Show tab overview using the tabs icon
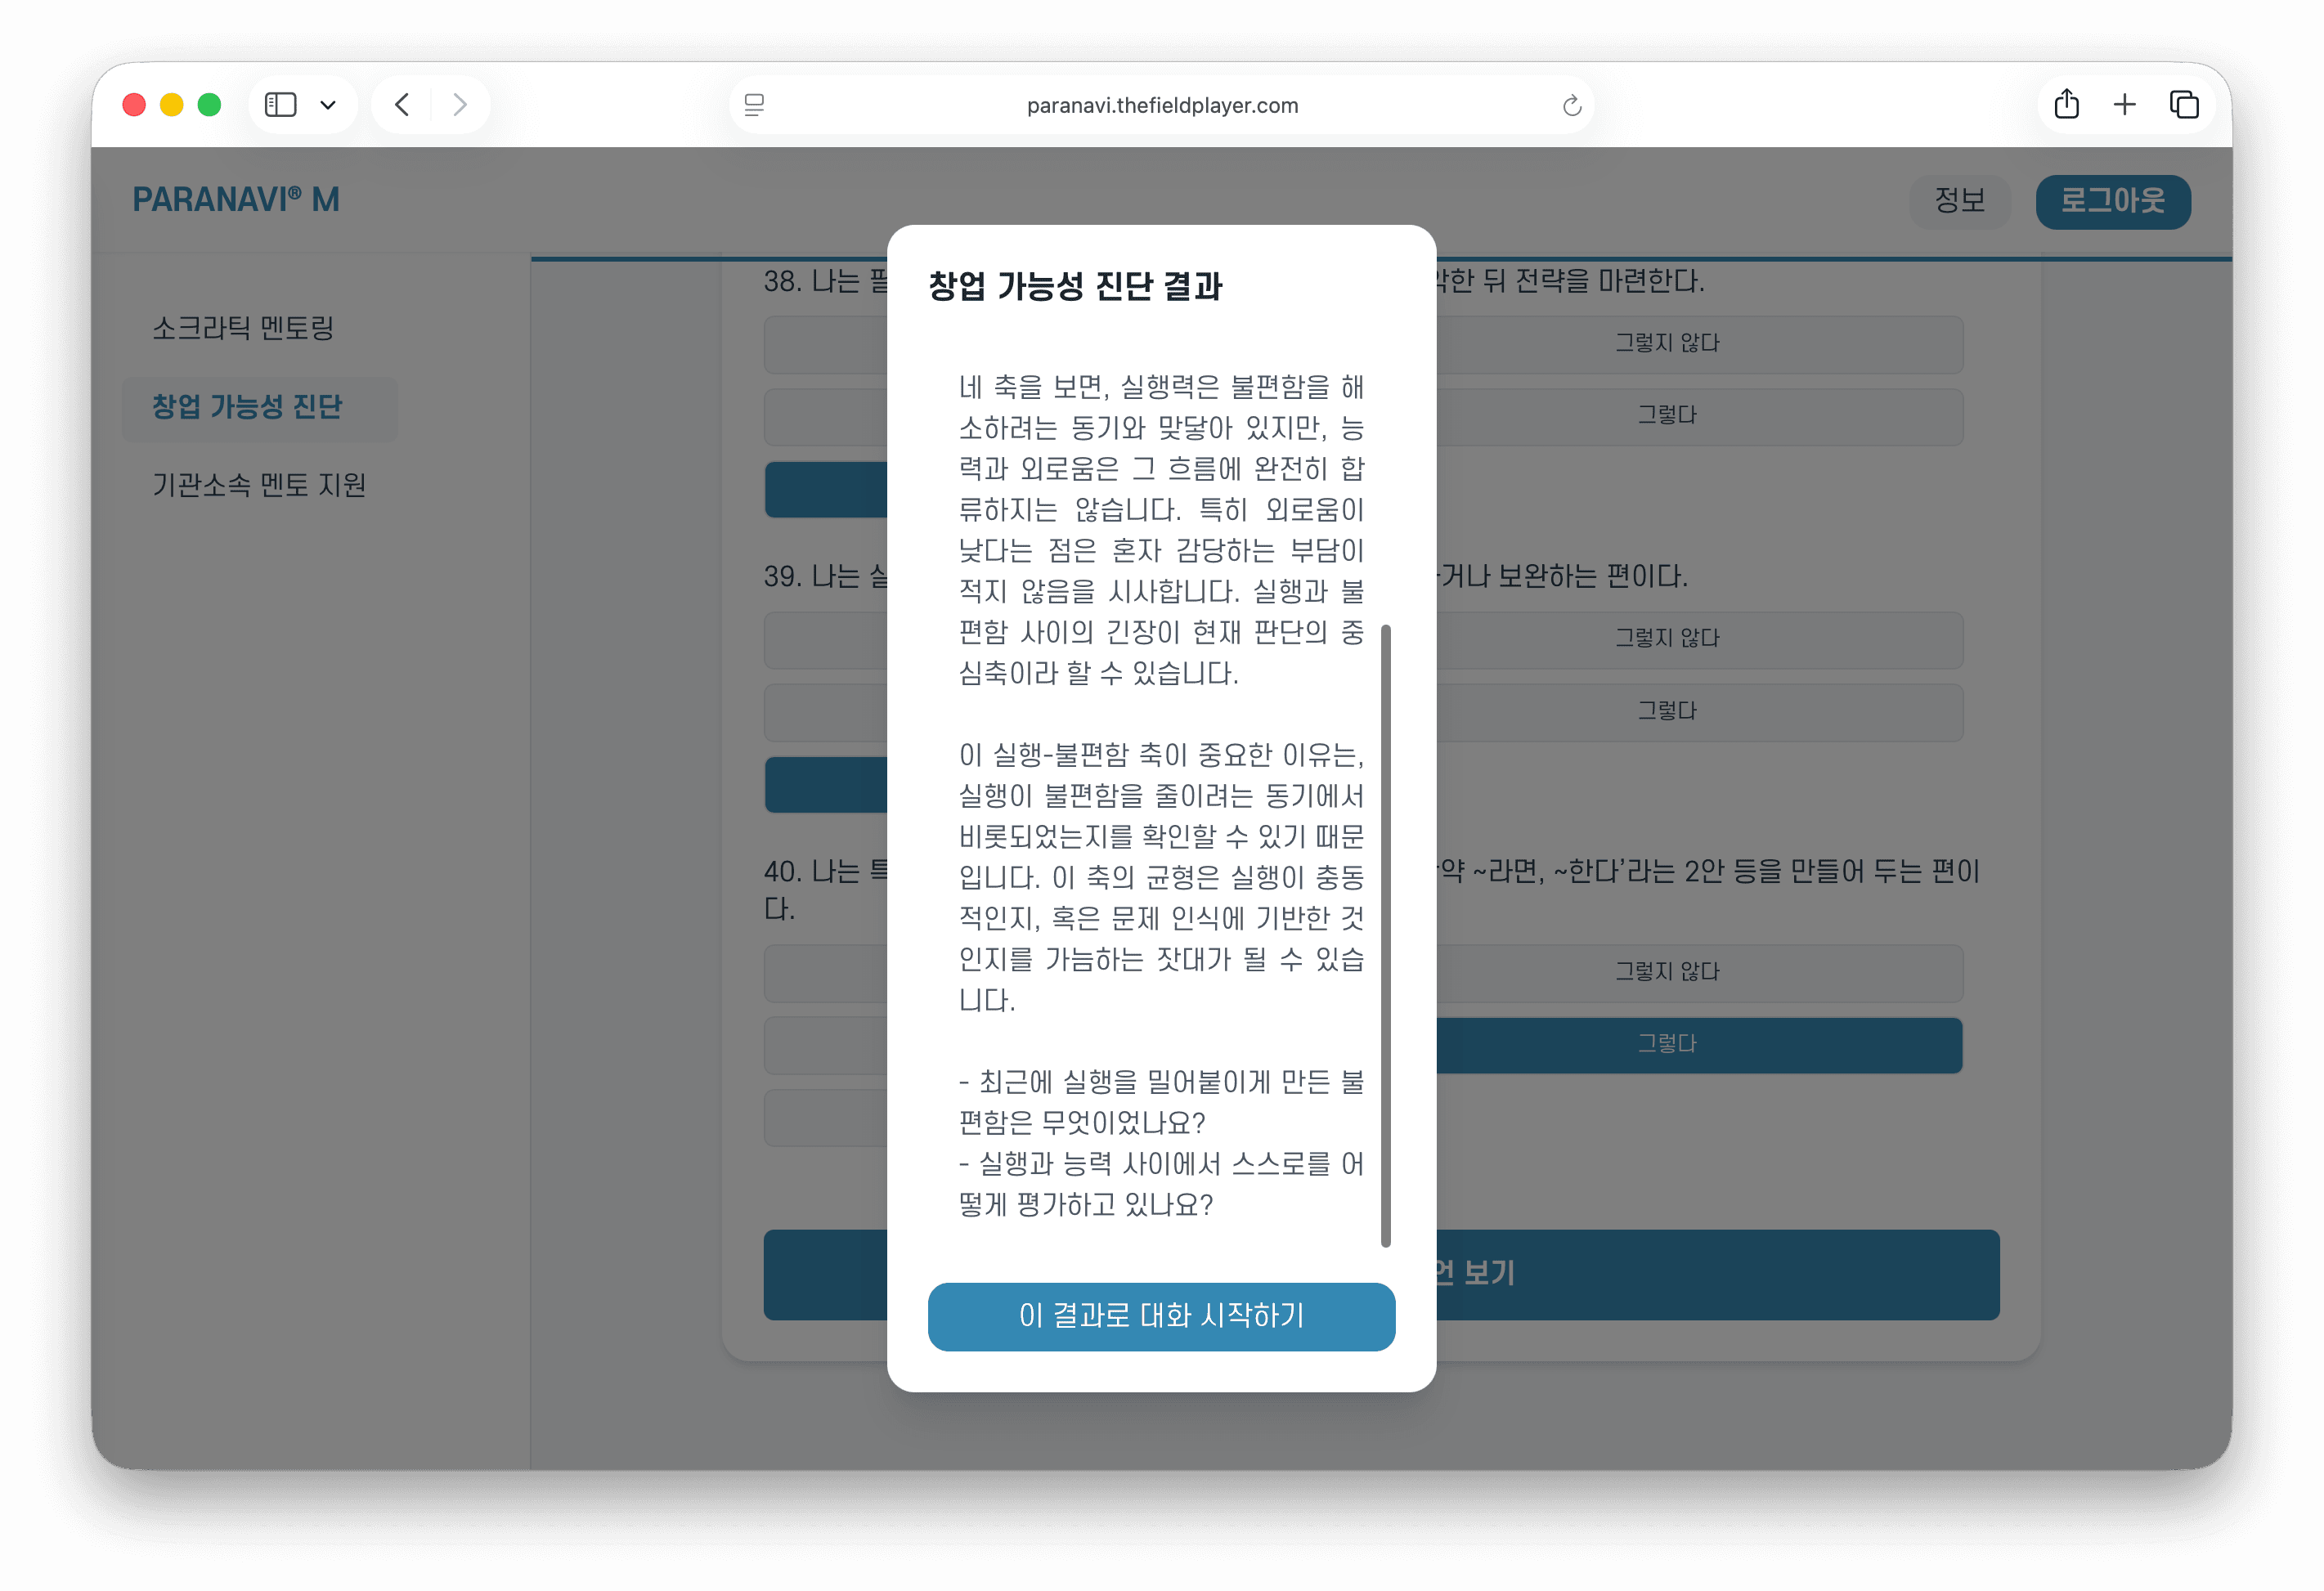The image size is (2324, 1591). [2184, 104]
